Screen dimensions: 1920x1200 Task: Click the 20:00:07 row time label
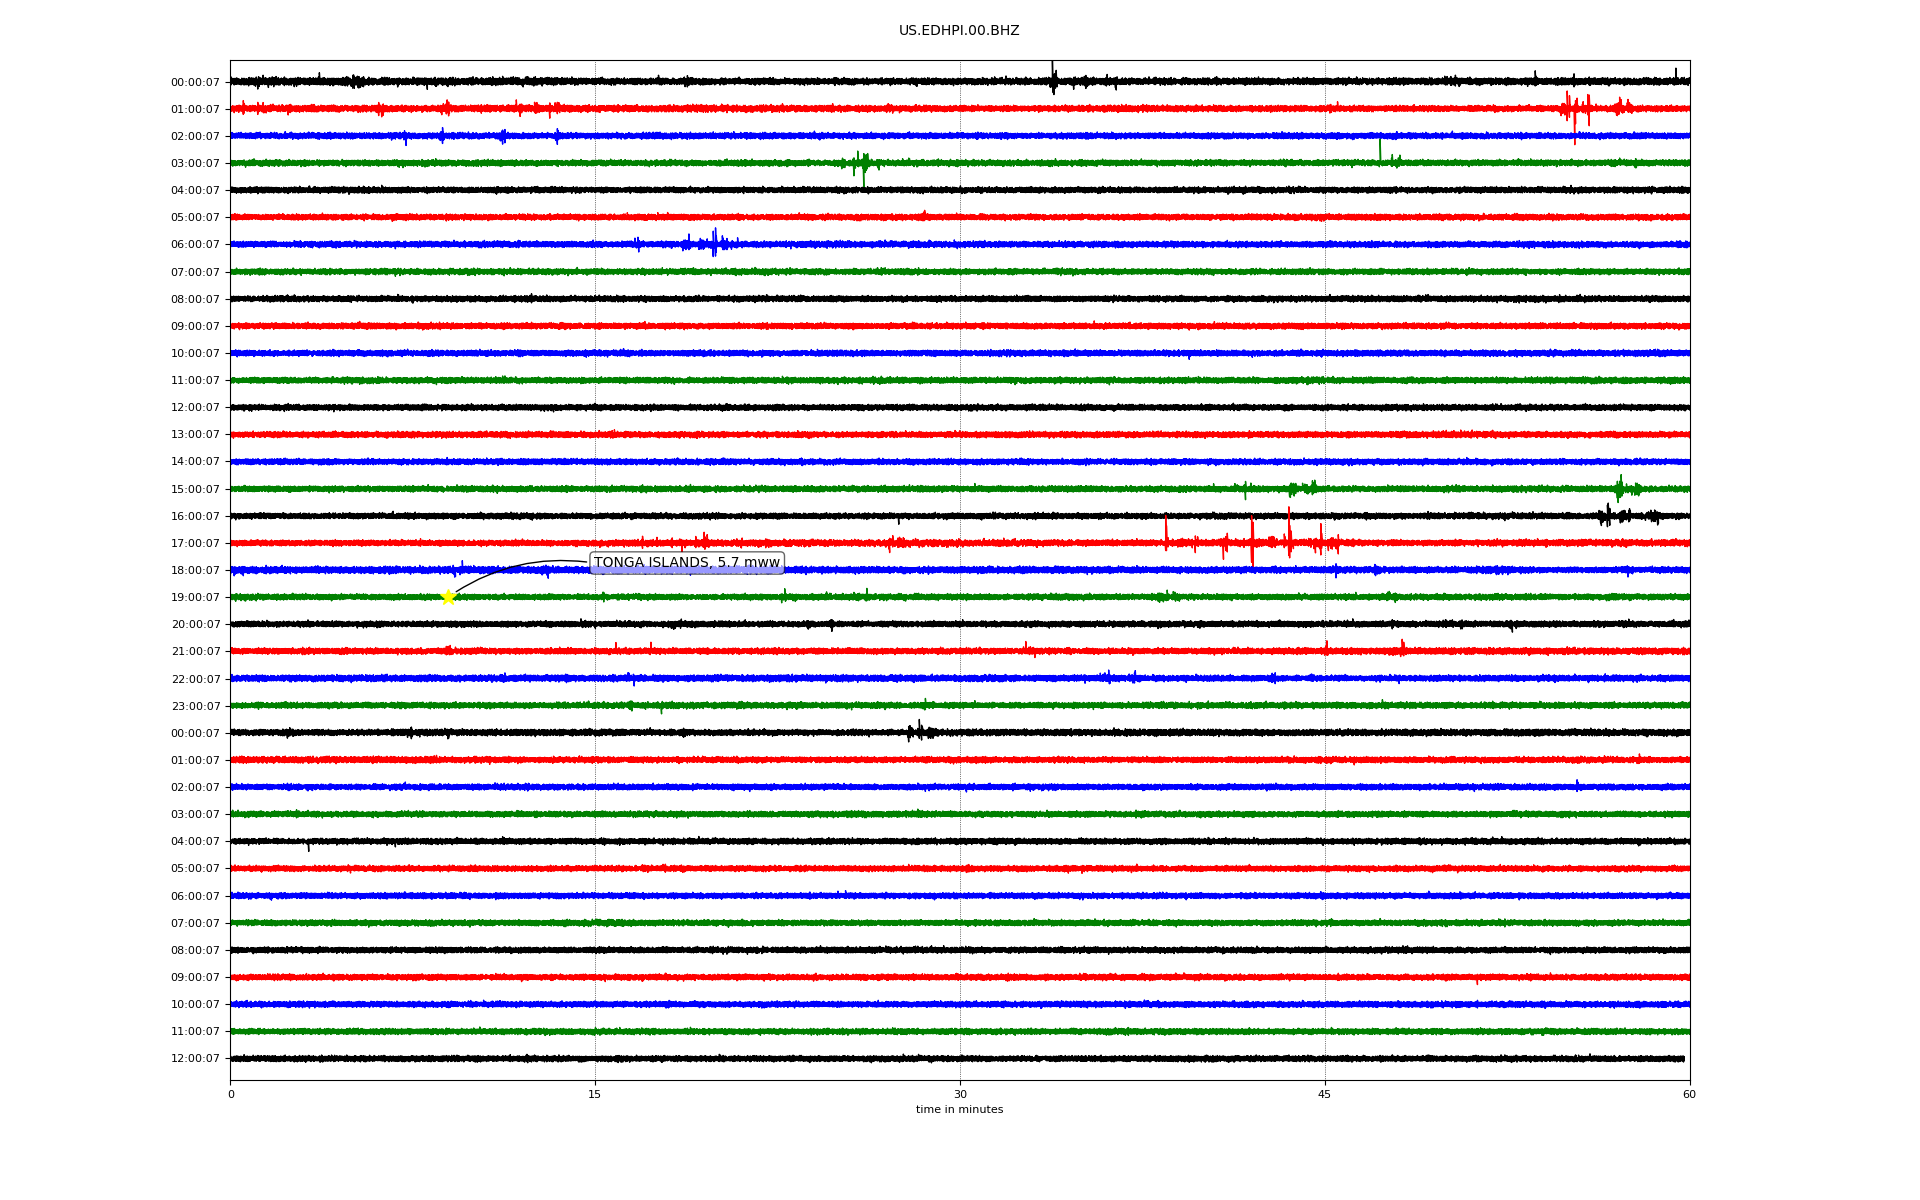[x=195, y=625]
